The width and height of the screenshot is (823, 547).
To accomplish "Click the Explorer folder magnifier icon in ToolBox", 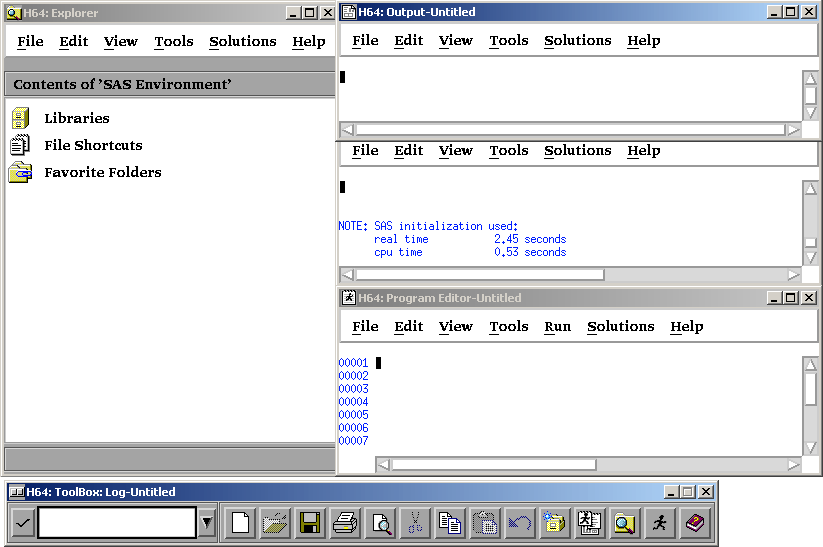I will click(x=624, y=523).
